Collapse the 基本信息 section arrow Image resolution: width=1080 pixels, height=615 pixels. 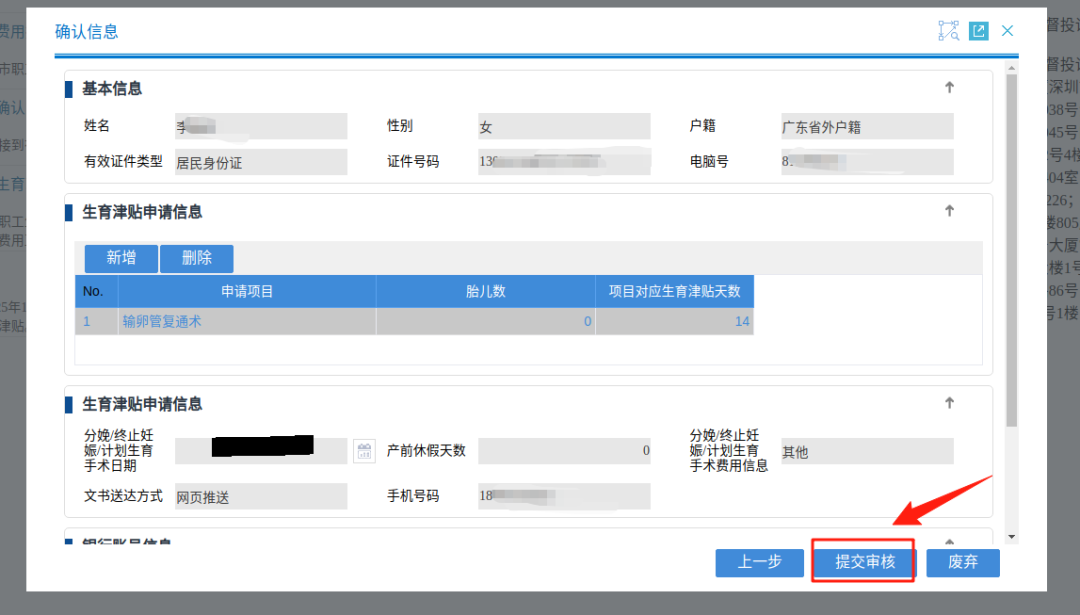pos(949,88)
